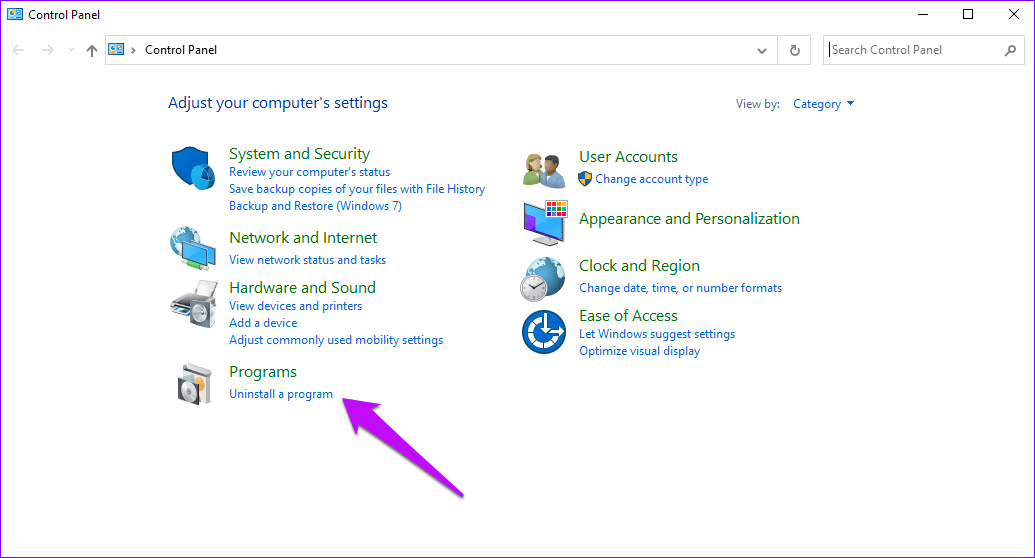Screen dimensions: 1035x558
Task: Maximize the Control Panel window
Action: 968,14
